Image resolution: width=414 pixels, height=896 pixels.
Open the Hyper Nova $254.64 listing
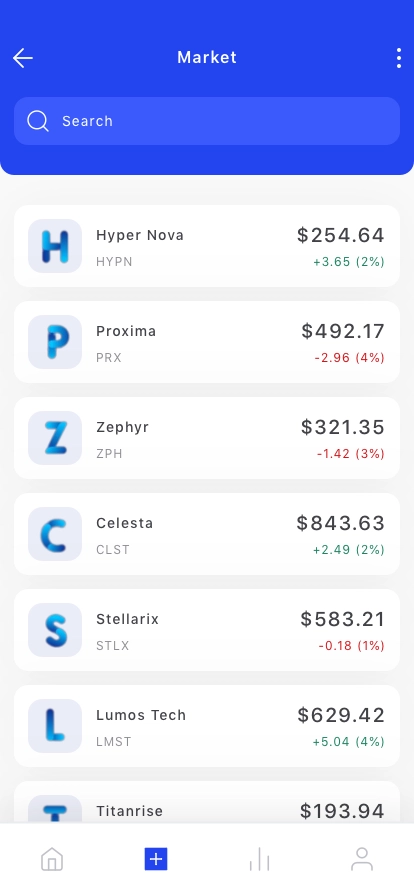(207, 246)
